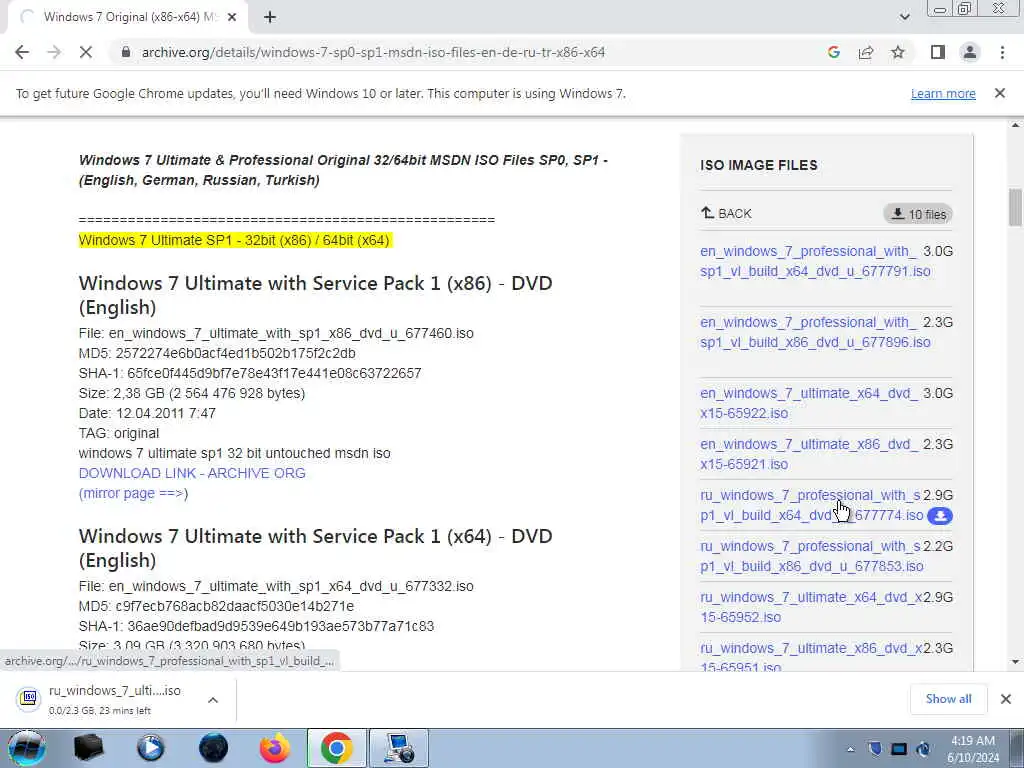Click the page vertical scrollbar thumb
Image resolution: width=1024 pixels, height=768 pixels.
point(1015,207)
